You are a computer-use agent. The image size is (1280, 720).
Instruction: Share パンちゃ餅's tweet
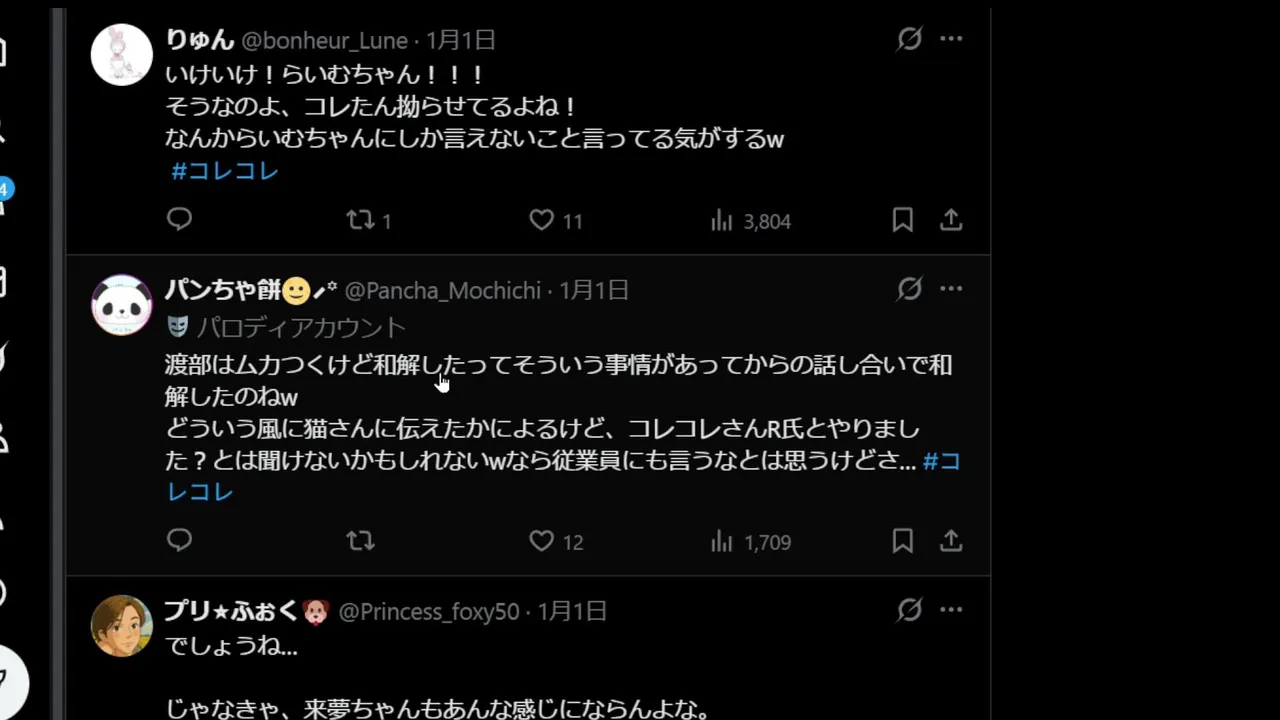[x=951, y=541]
